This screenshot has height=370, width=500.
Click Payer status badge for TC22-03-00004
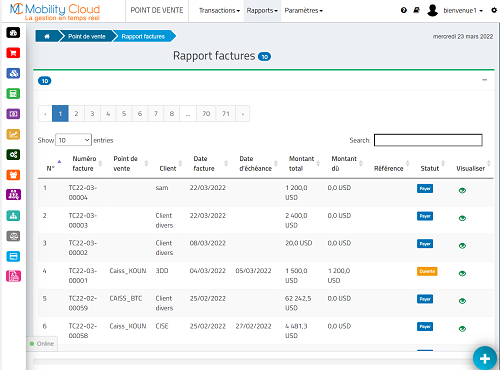click(x=425, y=189)
